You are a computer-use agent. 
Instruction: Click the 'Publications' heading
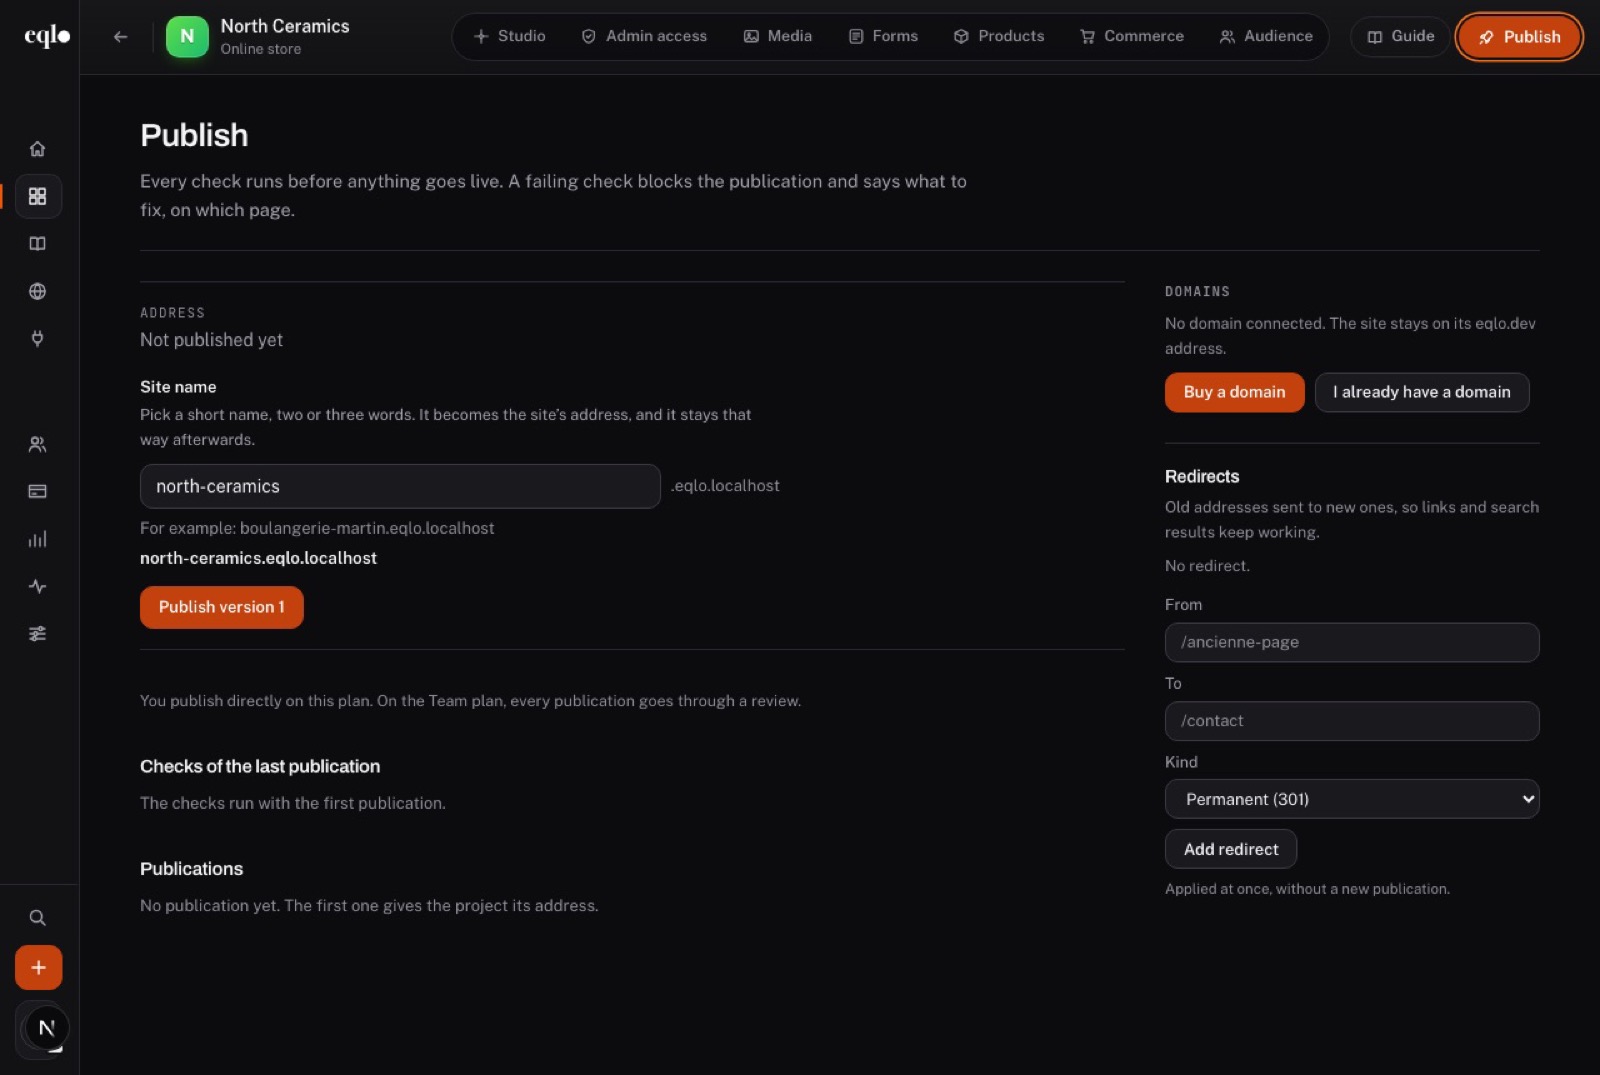191,869
